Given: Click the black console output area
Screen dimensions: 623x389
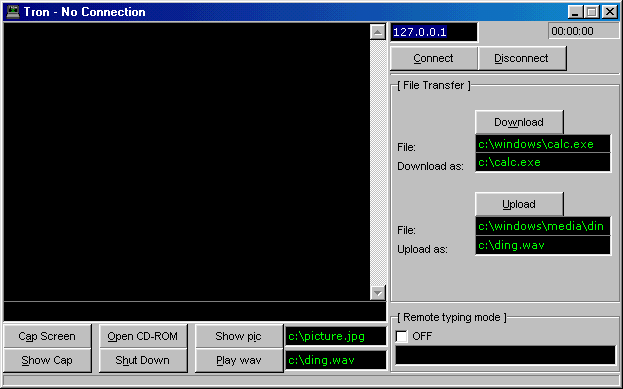Looking at the screenshot, I should 187,162.
